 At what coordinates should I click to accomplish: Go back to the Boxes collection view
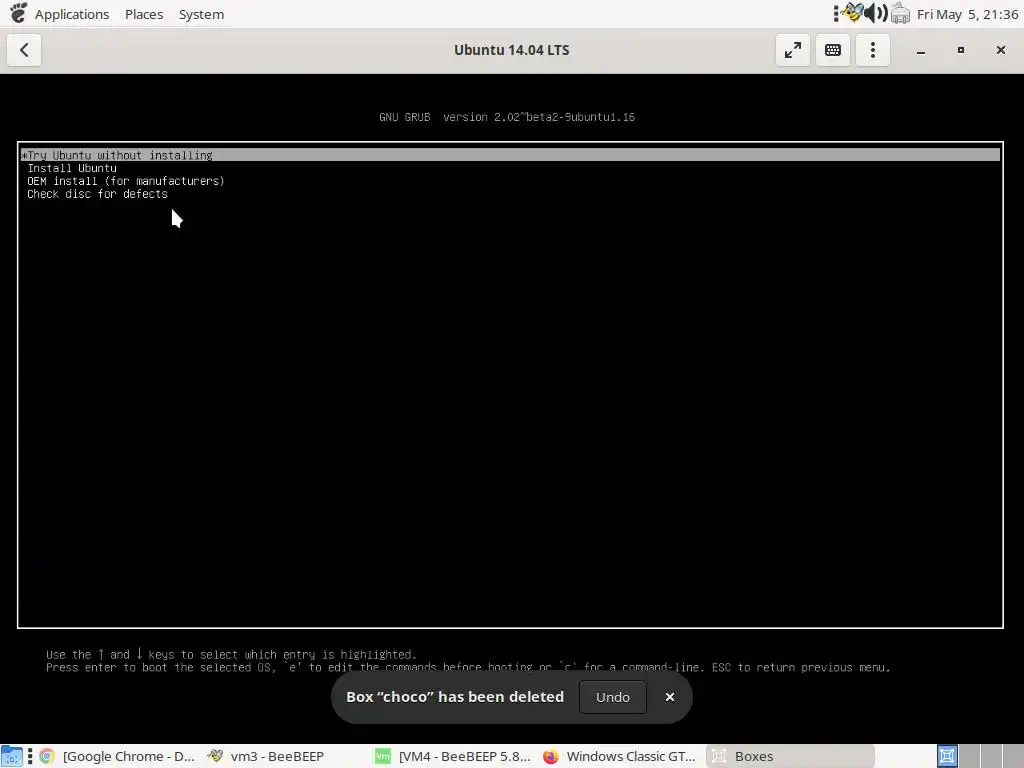[x=24, y=50]
